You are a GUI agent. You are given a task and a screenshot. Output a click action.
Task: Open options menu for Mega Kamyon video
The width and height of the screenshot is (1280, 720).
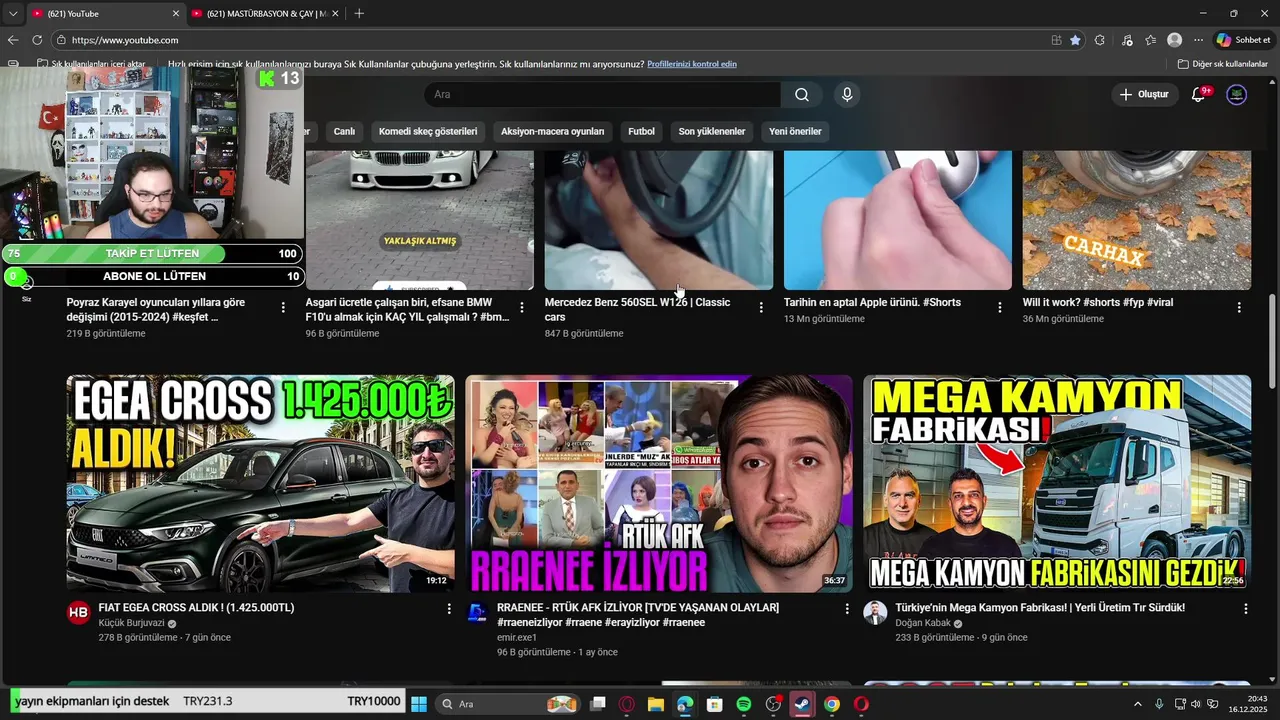1246,608
